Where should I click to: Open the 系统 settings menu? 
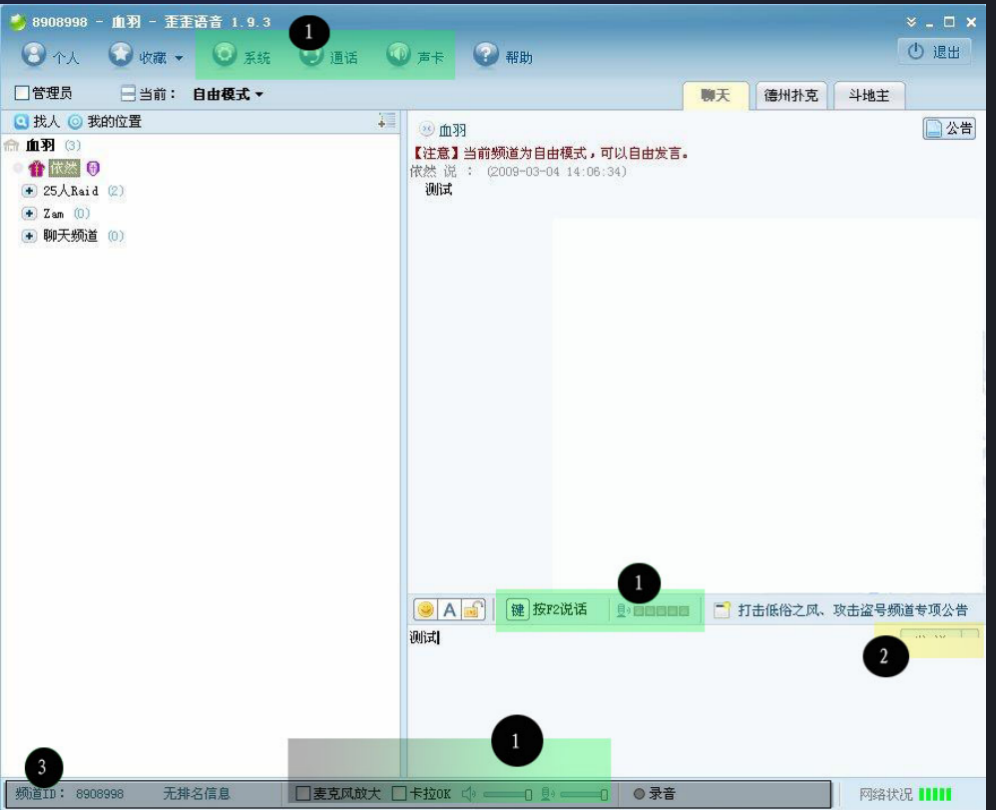[241, 56]
